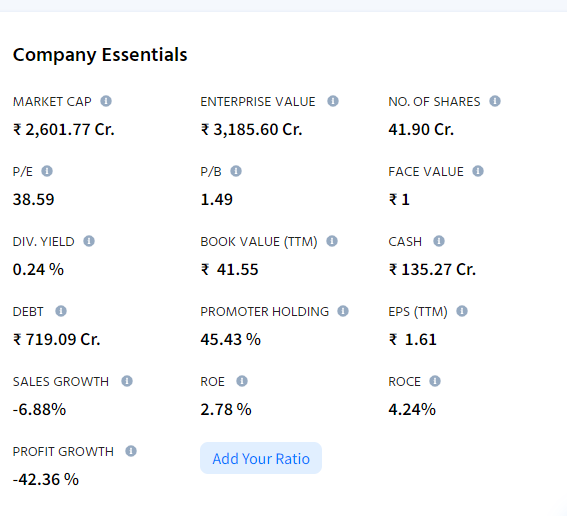567x516 pixels.
Task: Show the EPS (TTM) info icon
Action: pos(462,311)
